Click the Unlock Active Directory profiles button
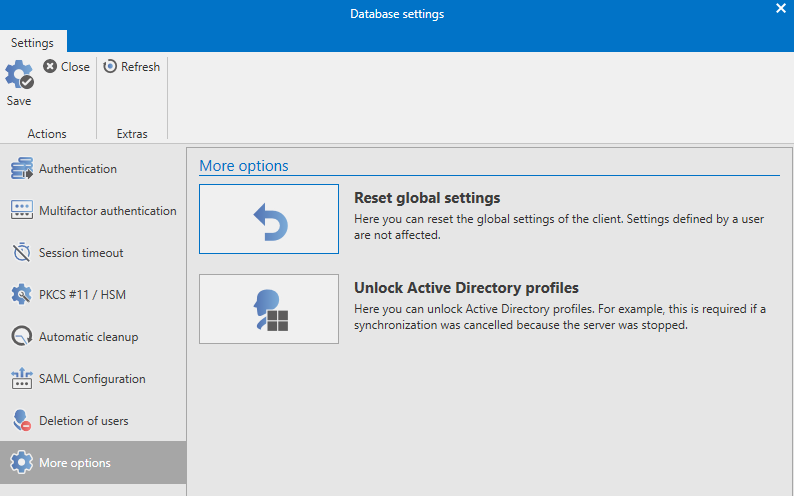 269,309
